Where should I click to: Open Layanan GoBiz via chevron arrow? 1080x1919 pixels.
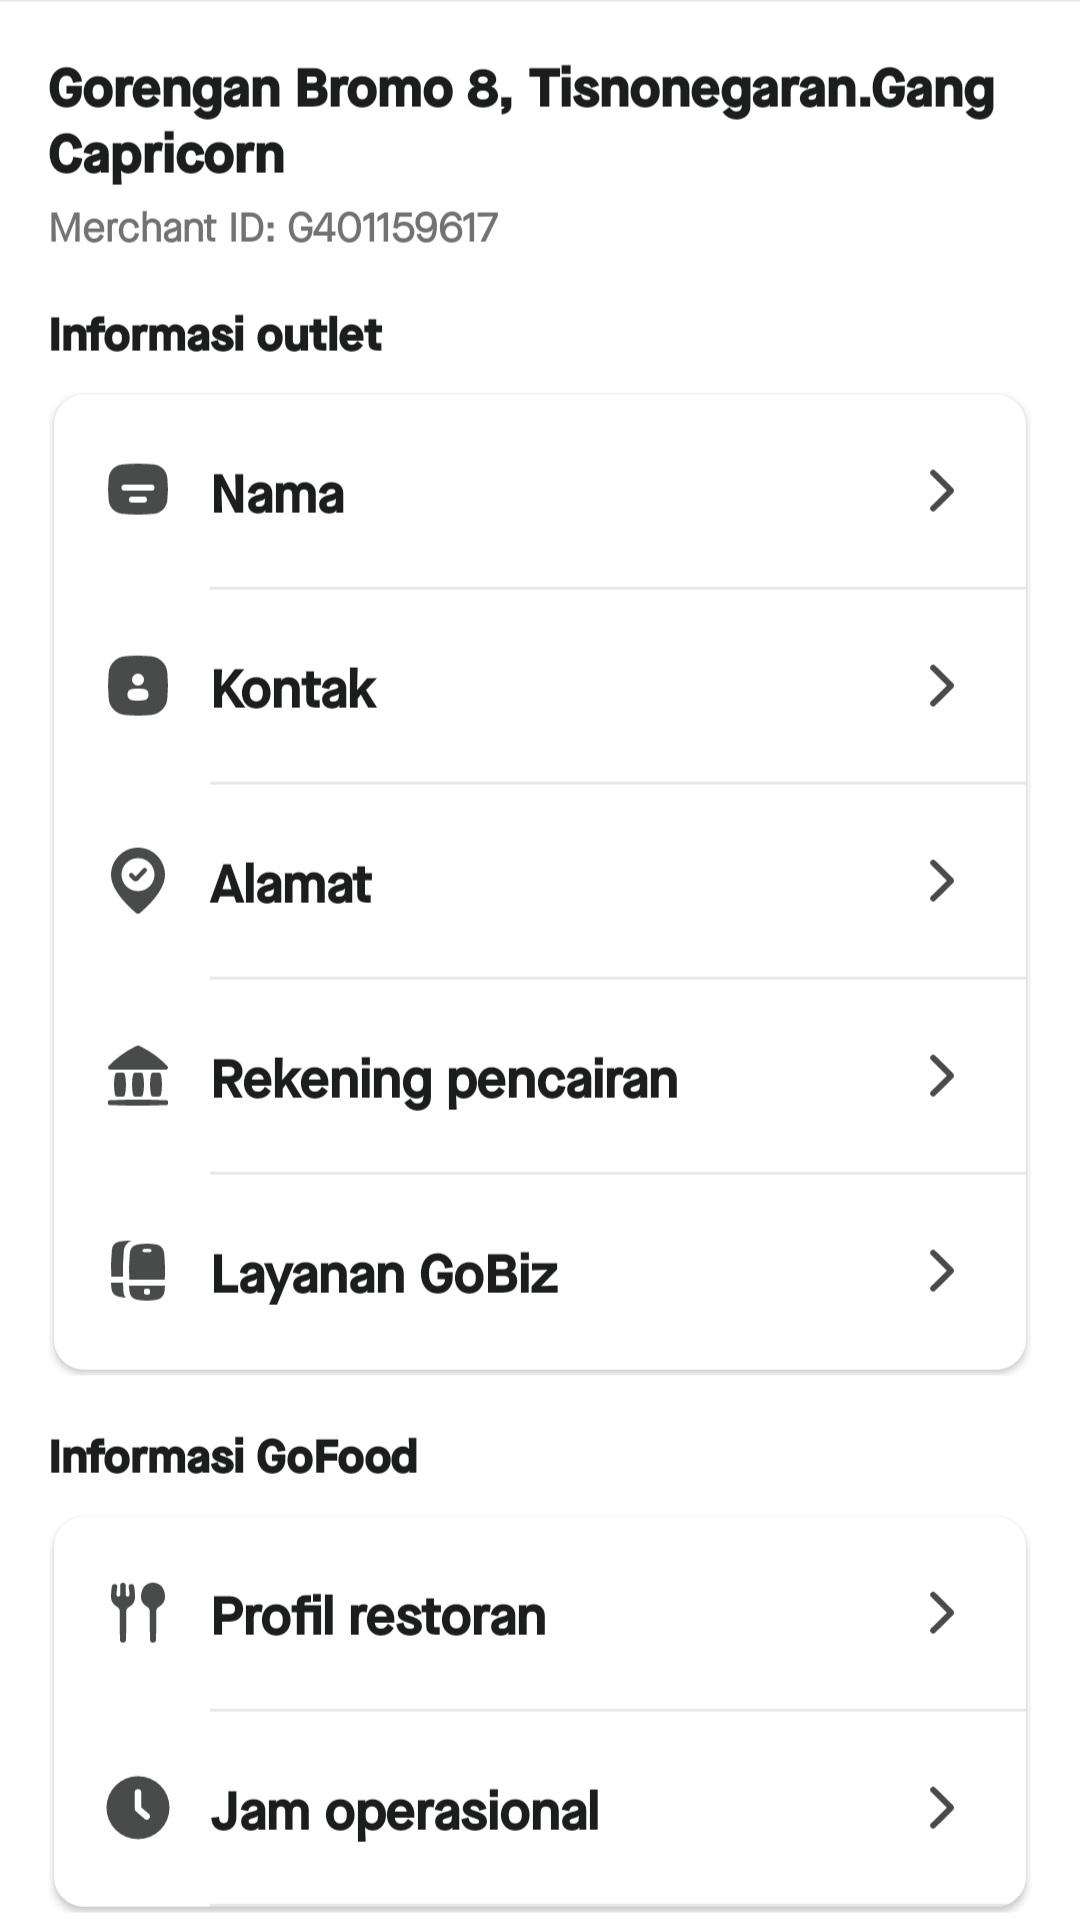tap(941, 1271)
